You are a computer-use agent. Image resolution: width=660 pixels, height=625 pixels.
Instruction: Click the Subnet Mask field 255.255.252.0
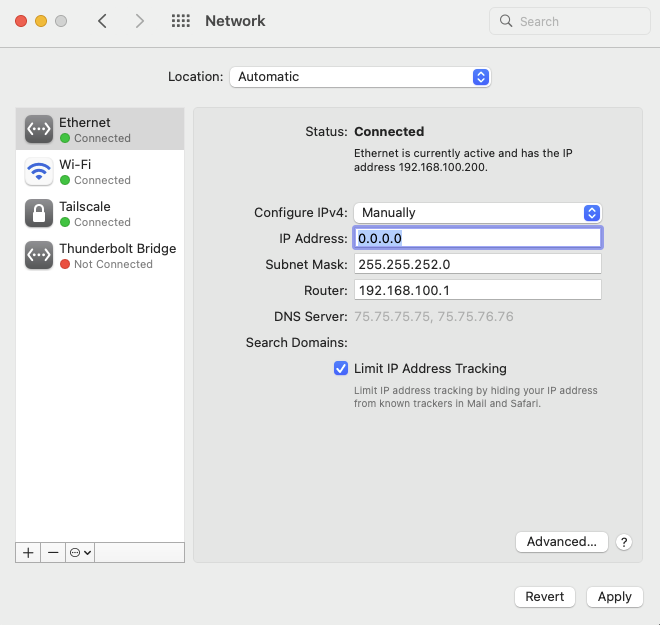point(478,264)
